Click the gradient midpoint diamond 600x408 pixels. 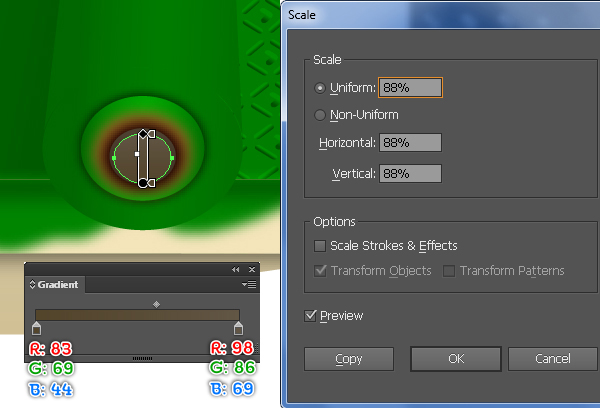click(x=157, y=304)
